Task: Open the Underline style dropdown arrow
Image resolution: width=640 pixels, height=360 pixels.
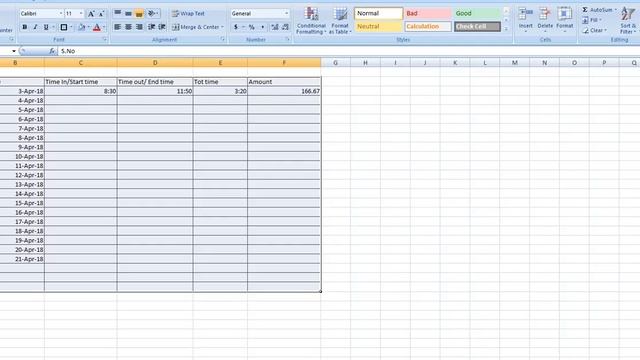Action: coord(53,27)
